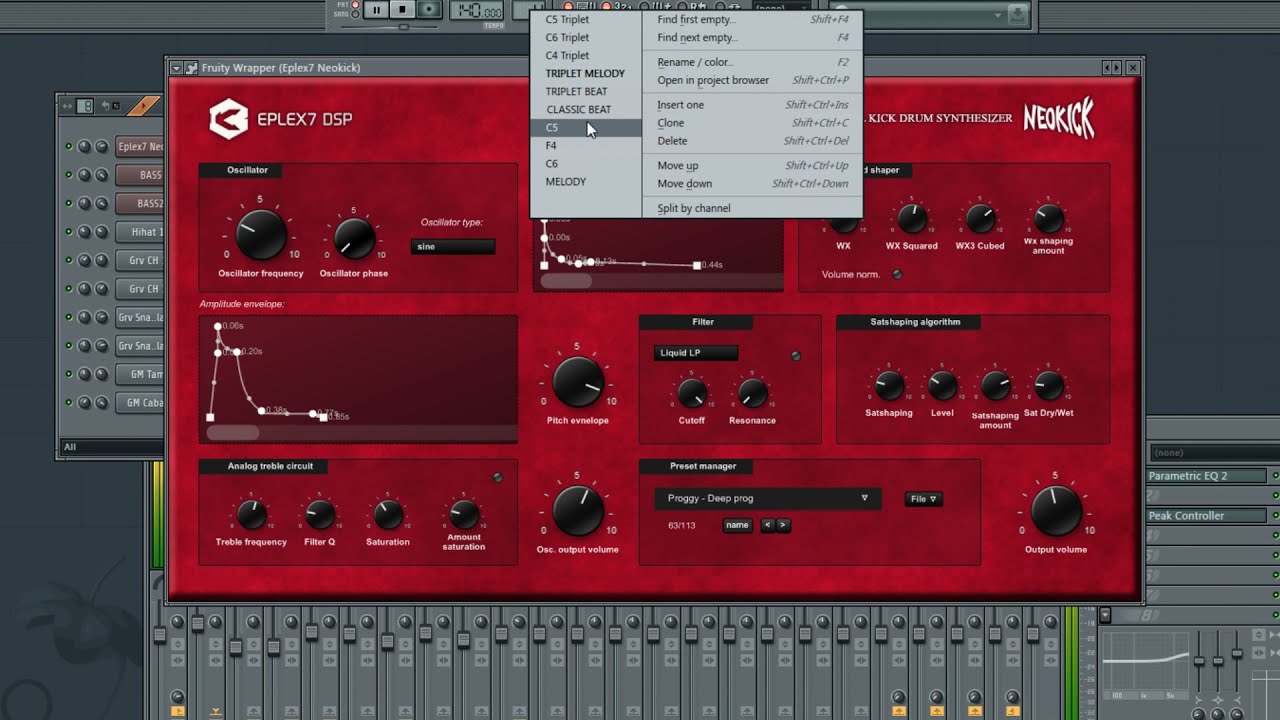Toggle the Filter section power LED
Viewport: 1280px width, 720px height.
[x=796, y=355]
